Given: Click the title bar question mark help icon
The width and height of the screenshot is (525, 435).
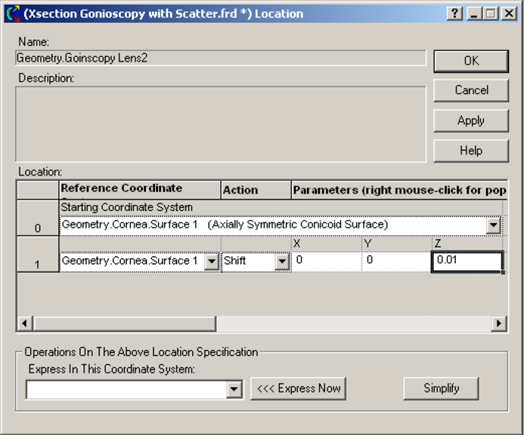Looking at the screenshot, I should point(454,14).
